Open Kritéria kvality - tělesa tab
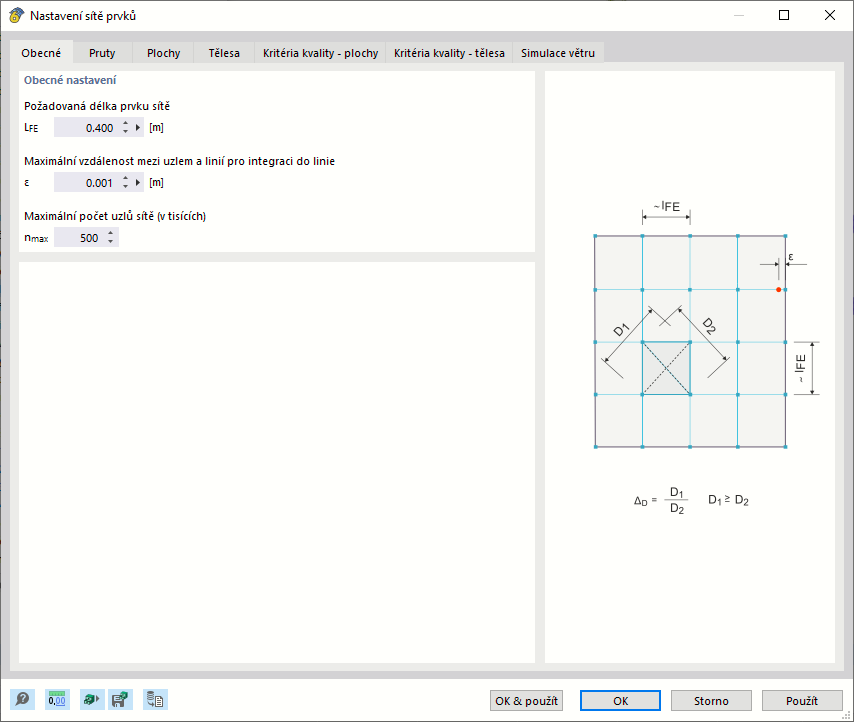Image resolution: width=854 pixels, height=724 pixels. pos(449,53)
